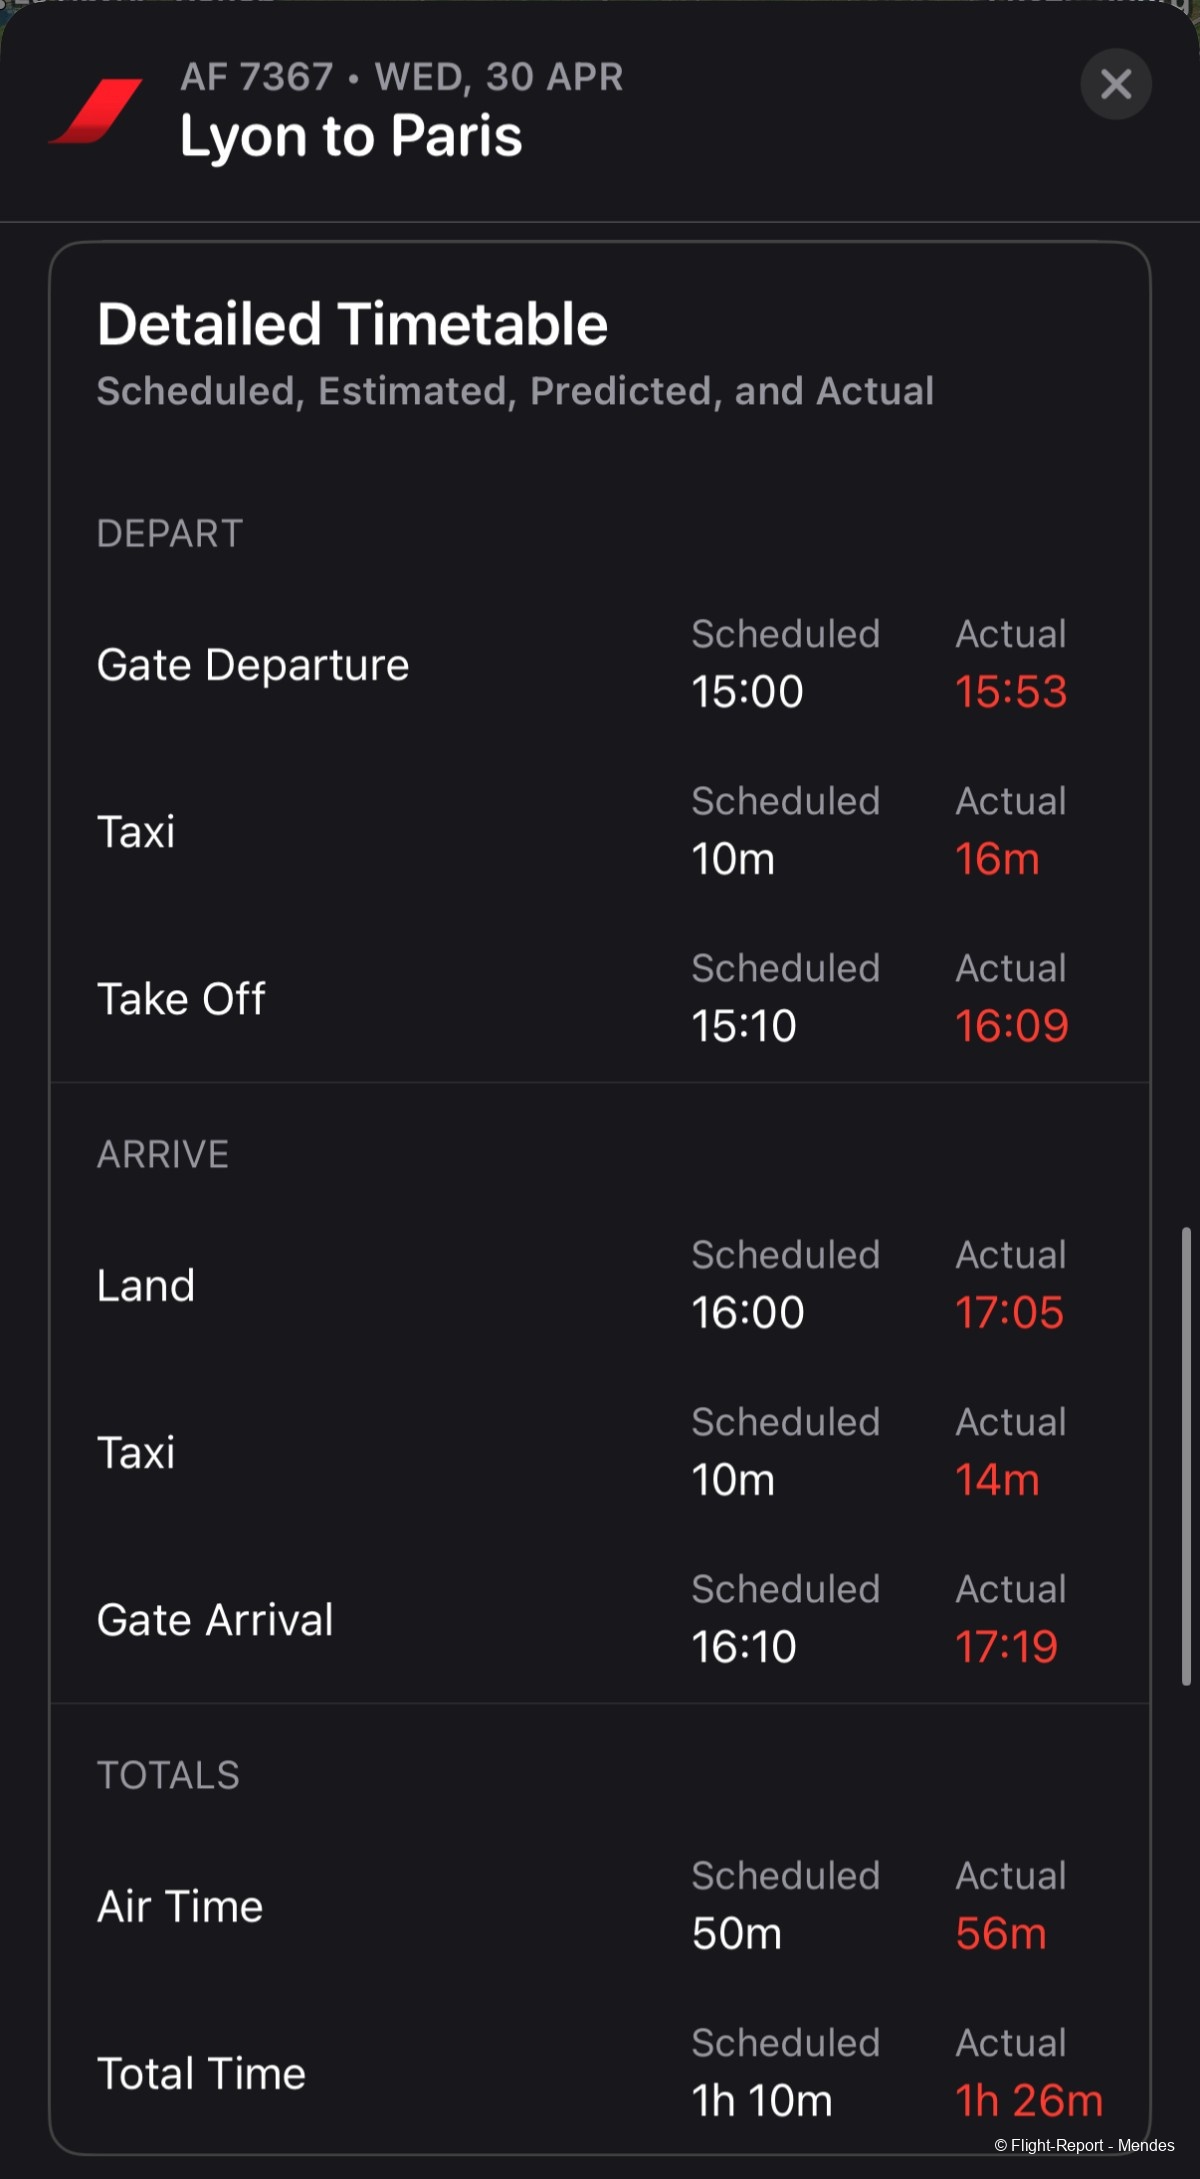Click actual take off time 16:09
Viewport: 1200px width, 2179px height.
1012,1025
